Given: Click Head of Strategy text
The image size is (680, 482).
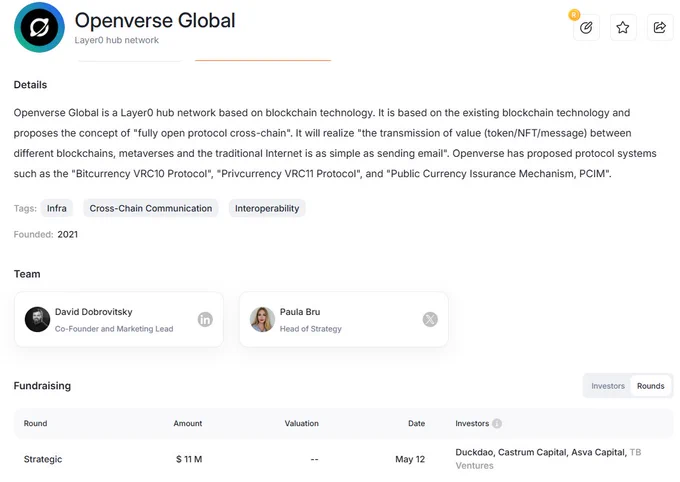Looking at the screenshot, I should [311, 329].
